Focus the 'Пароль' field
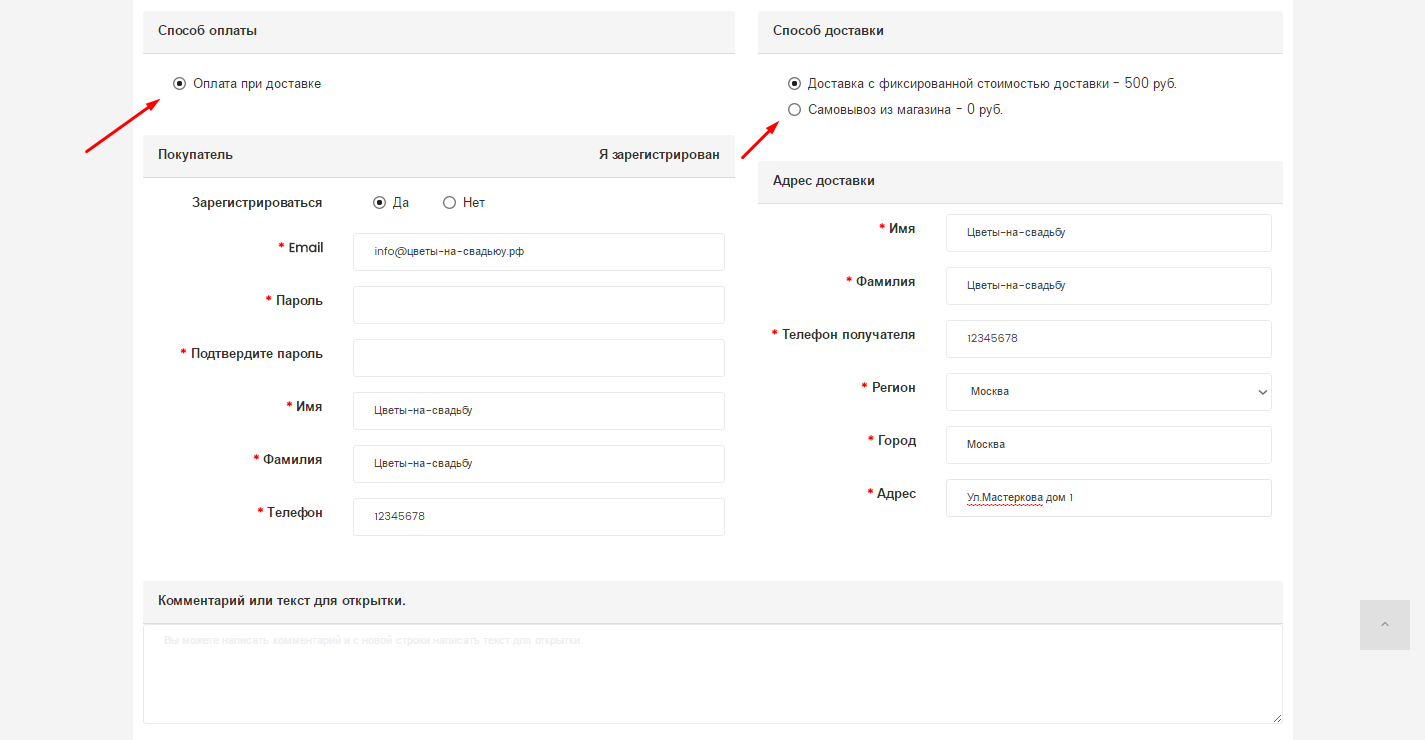Image resolution: width=1425 pixels, height=740 pixels. pyautogui.click(x=538, y=305)
